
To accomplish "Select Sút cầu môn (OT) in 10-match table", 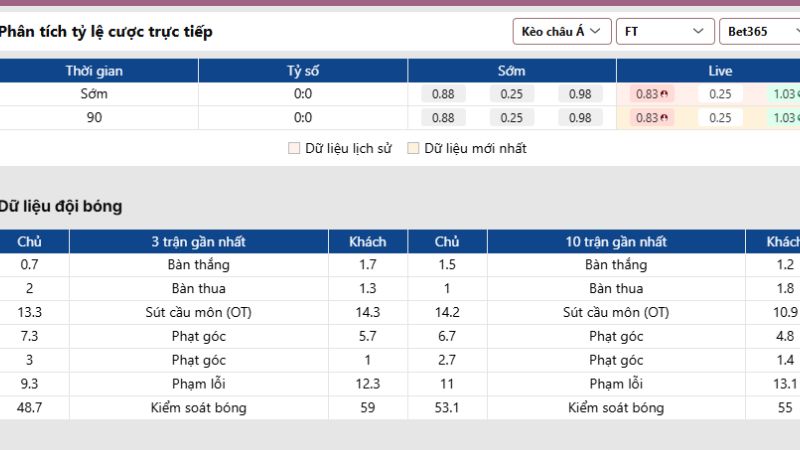I will (x=616, y=312).
